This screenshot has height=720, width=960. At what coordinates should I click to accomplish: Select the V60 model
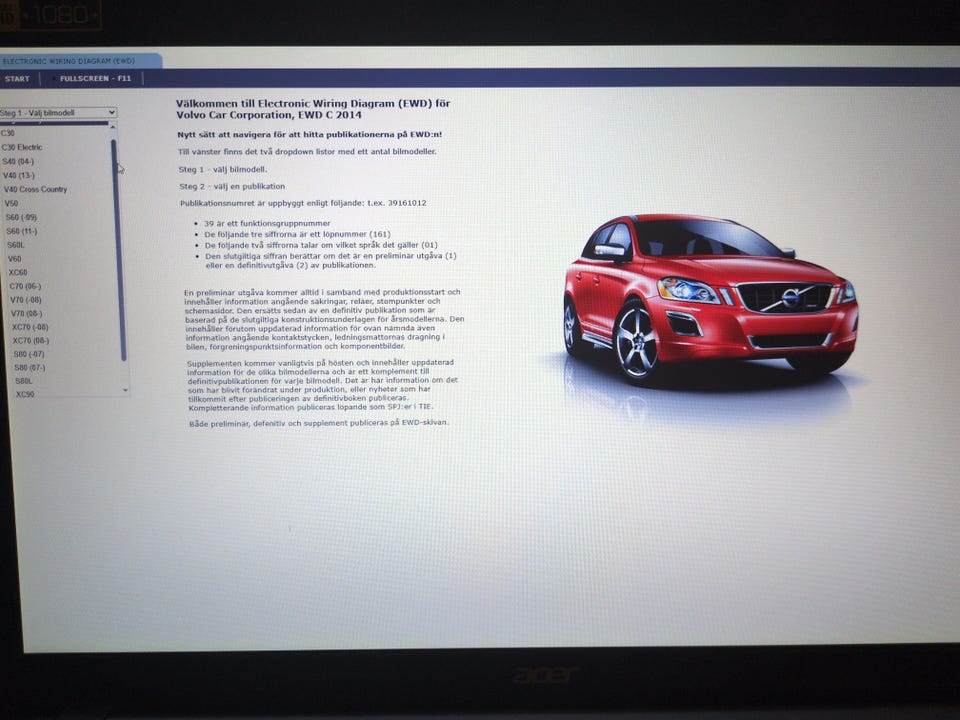point(15,259)
